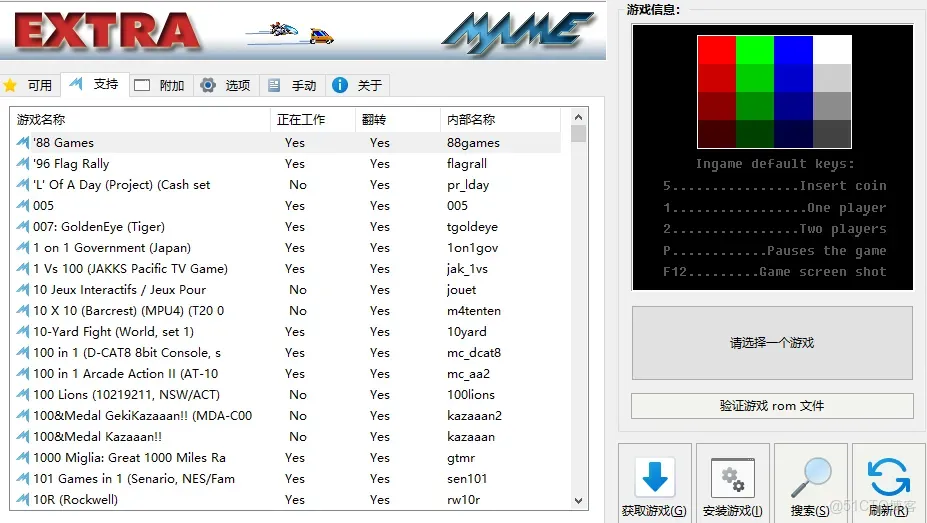Click the MAME icon beside 100&Medal Kazaaan!!
The image size is (927, 523).
pyautogui.click(x=22, y=437)
